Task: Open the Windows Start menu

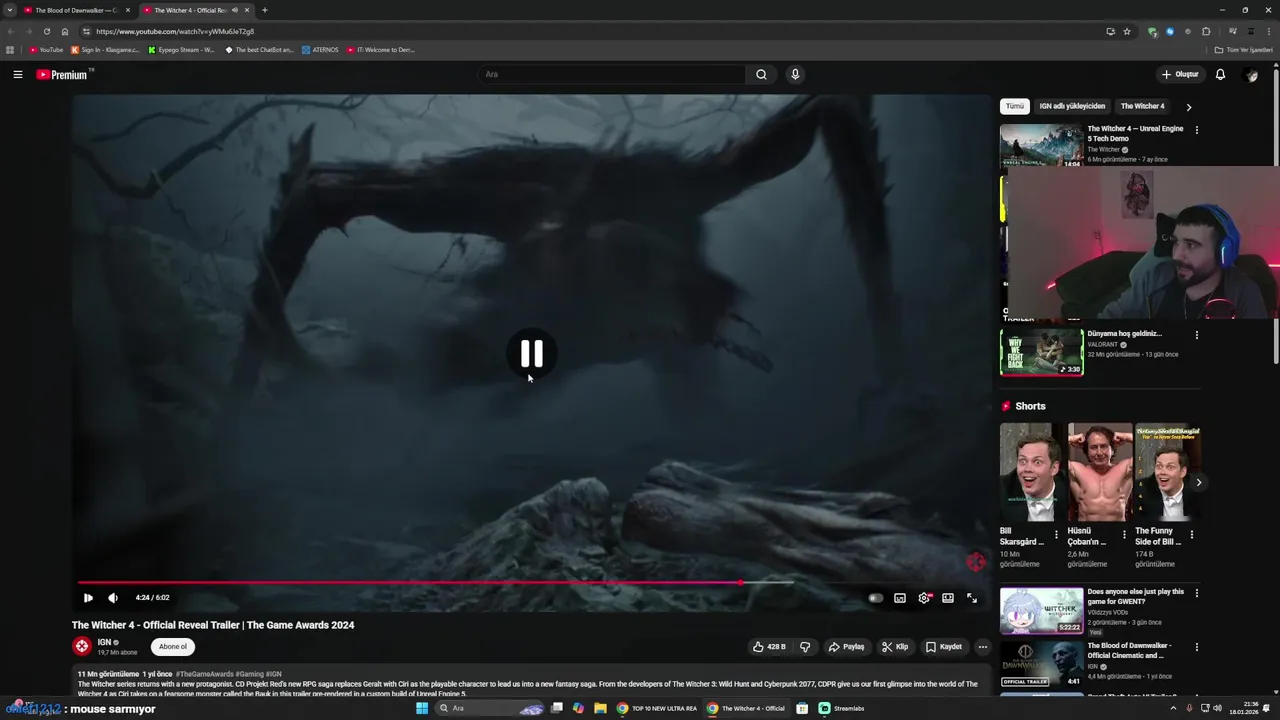Action: click(x=422, y=708)
